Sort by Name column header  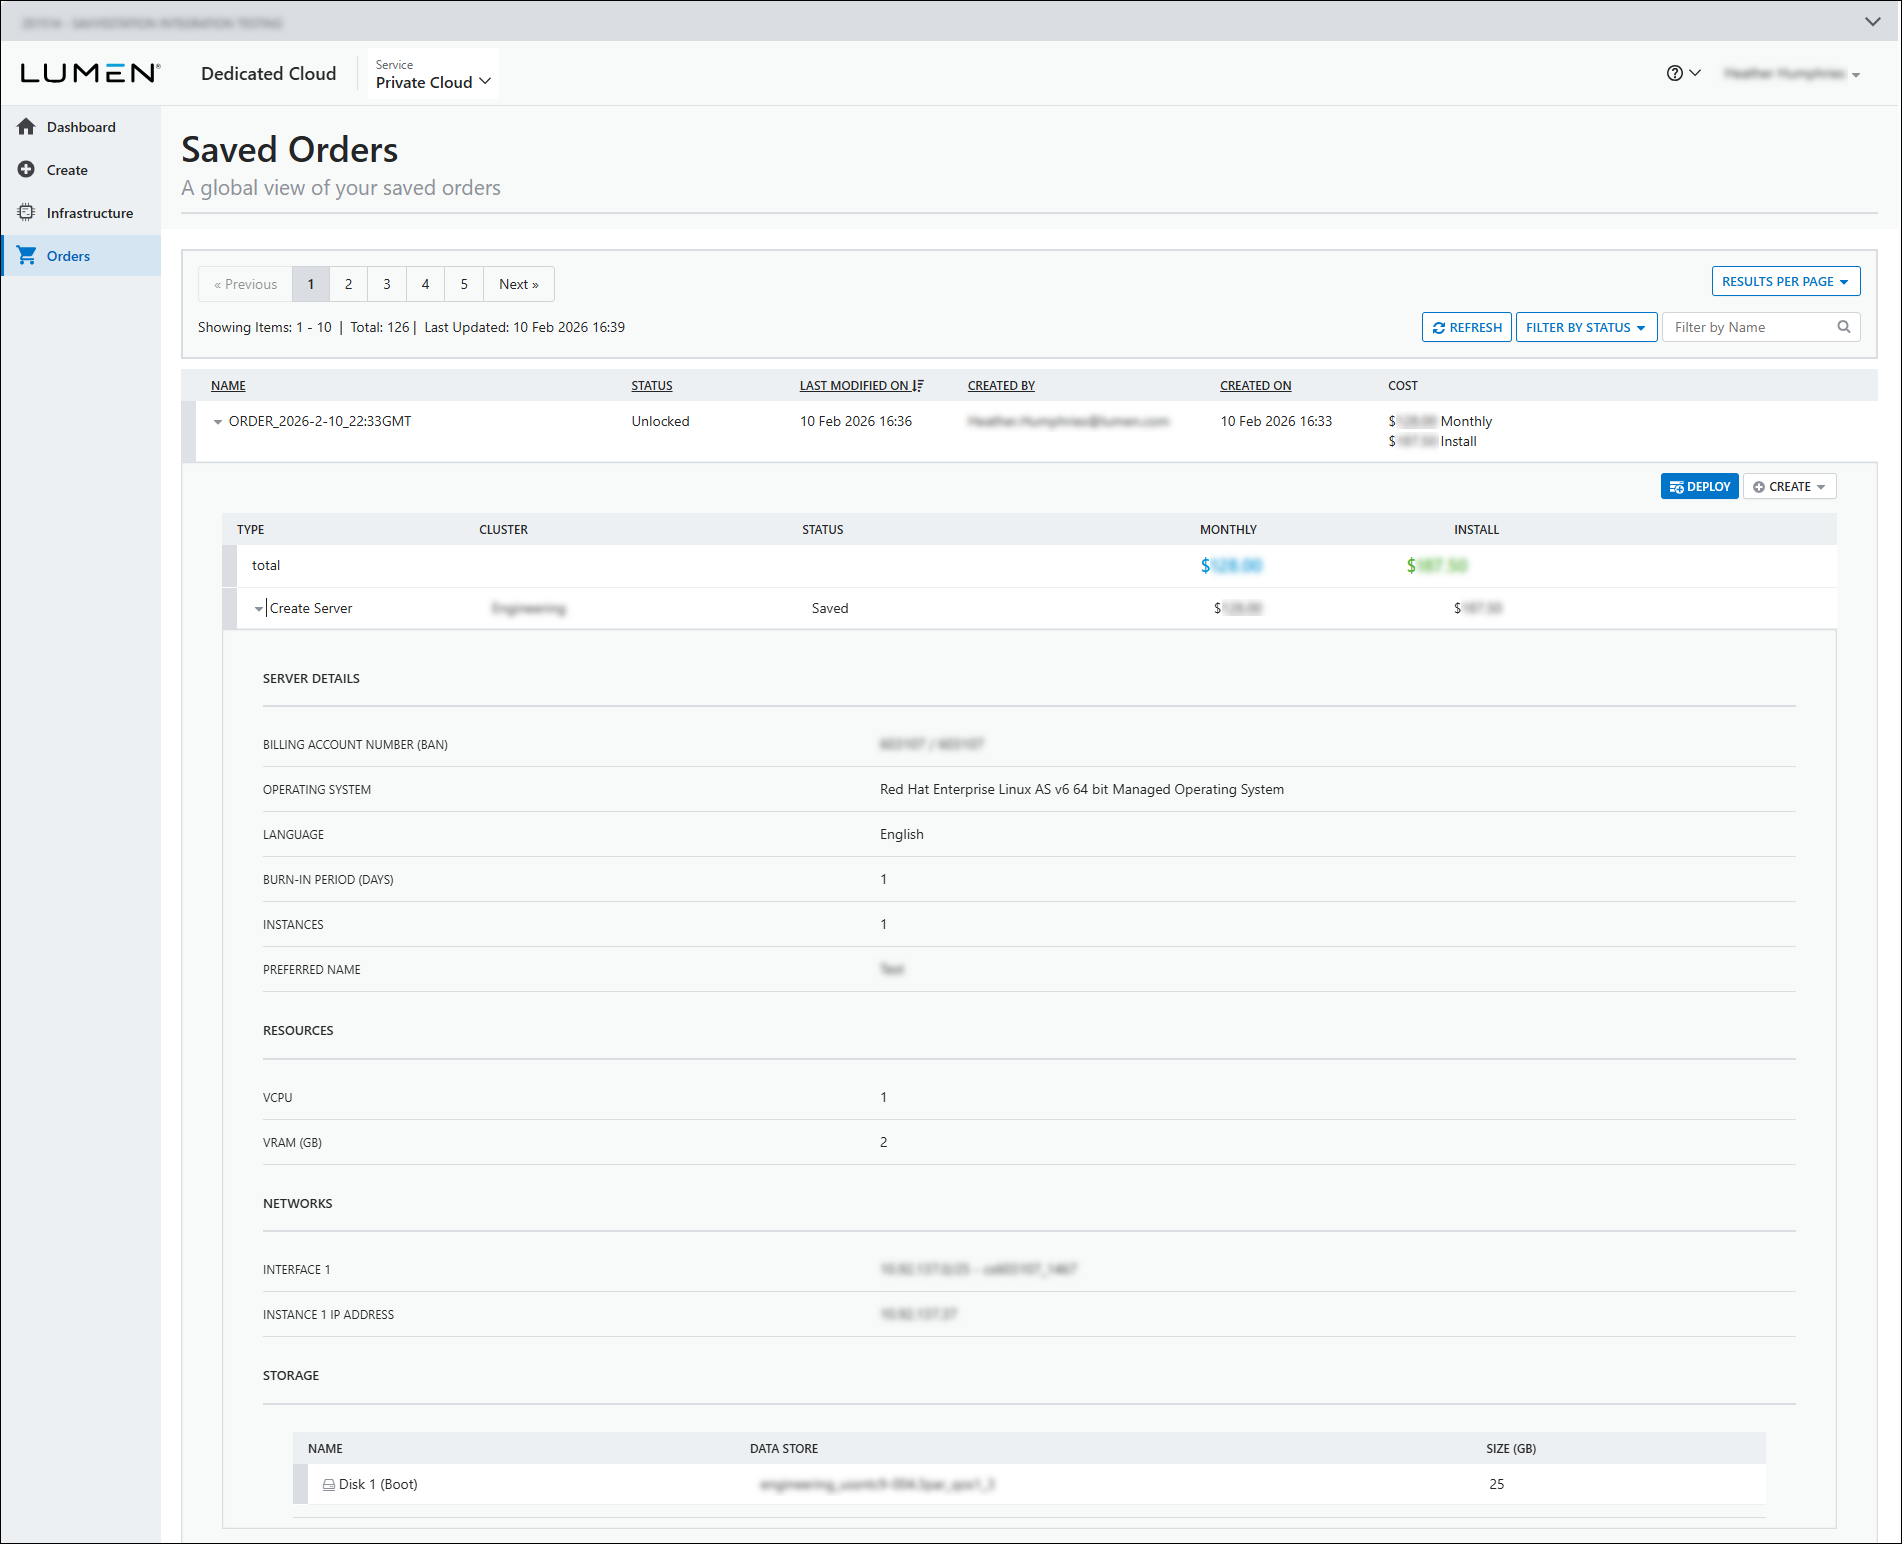[x=228, y=386]
